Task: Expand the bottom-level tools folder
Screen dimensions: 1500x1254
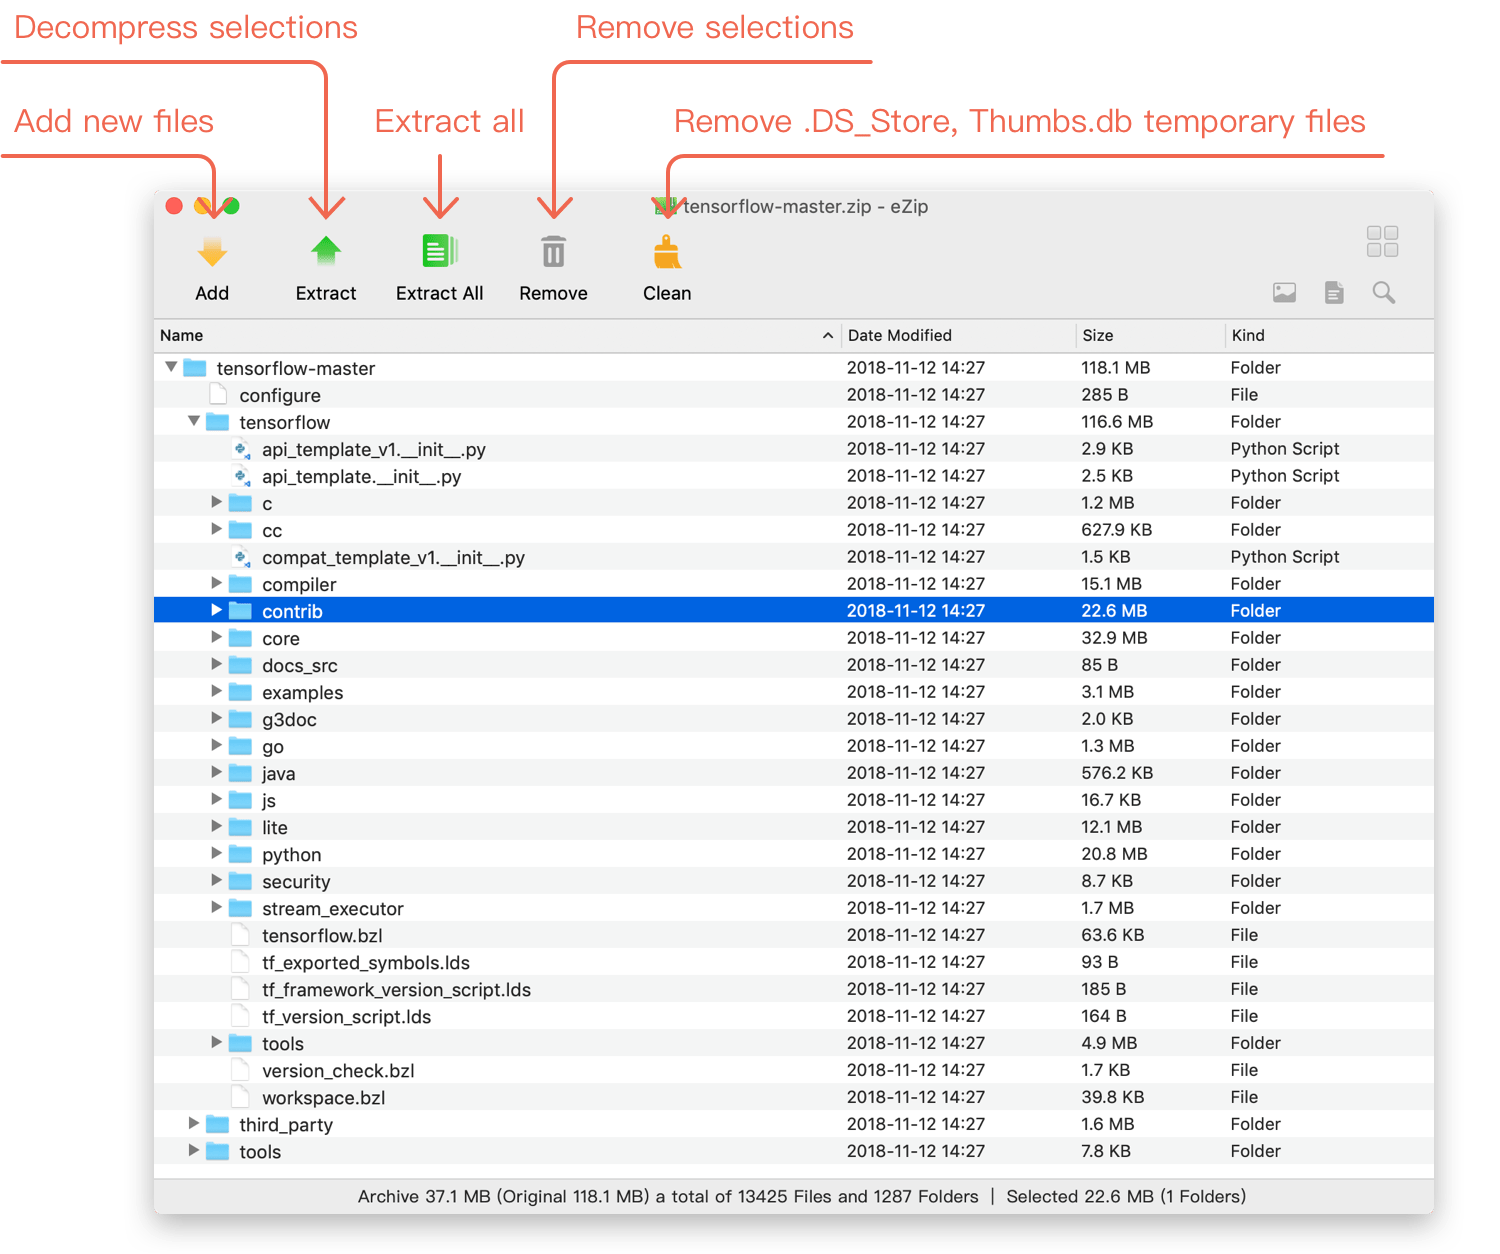Action: coord(194,1150)
